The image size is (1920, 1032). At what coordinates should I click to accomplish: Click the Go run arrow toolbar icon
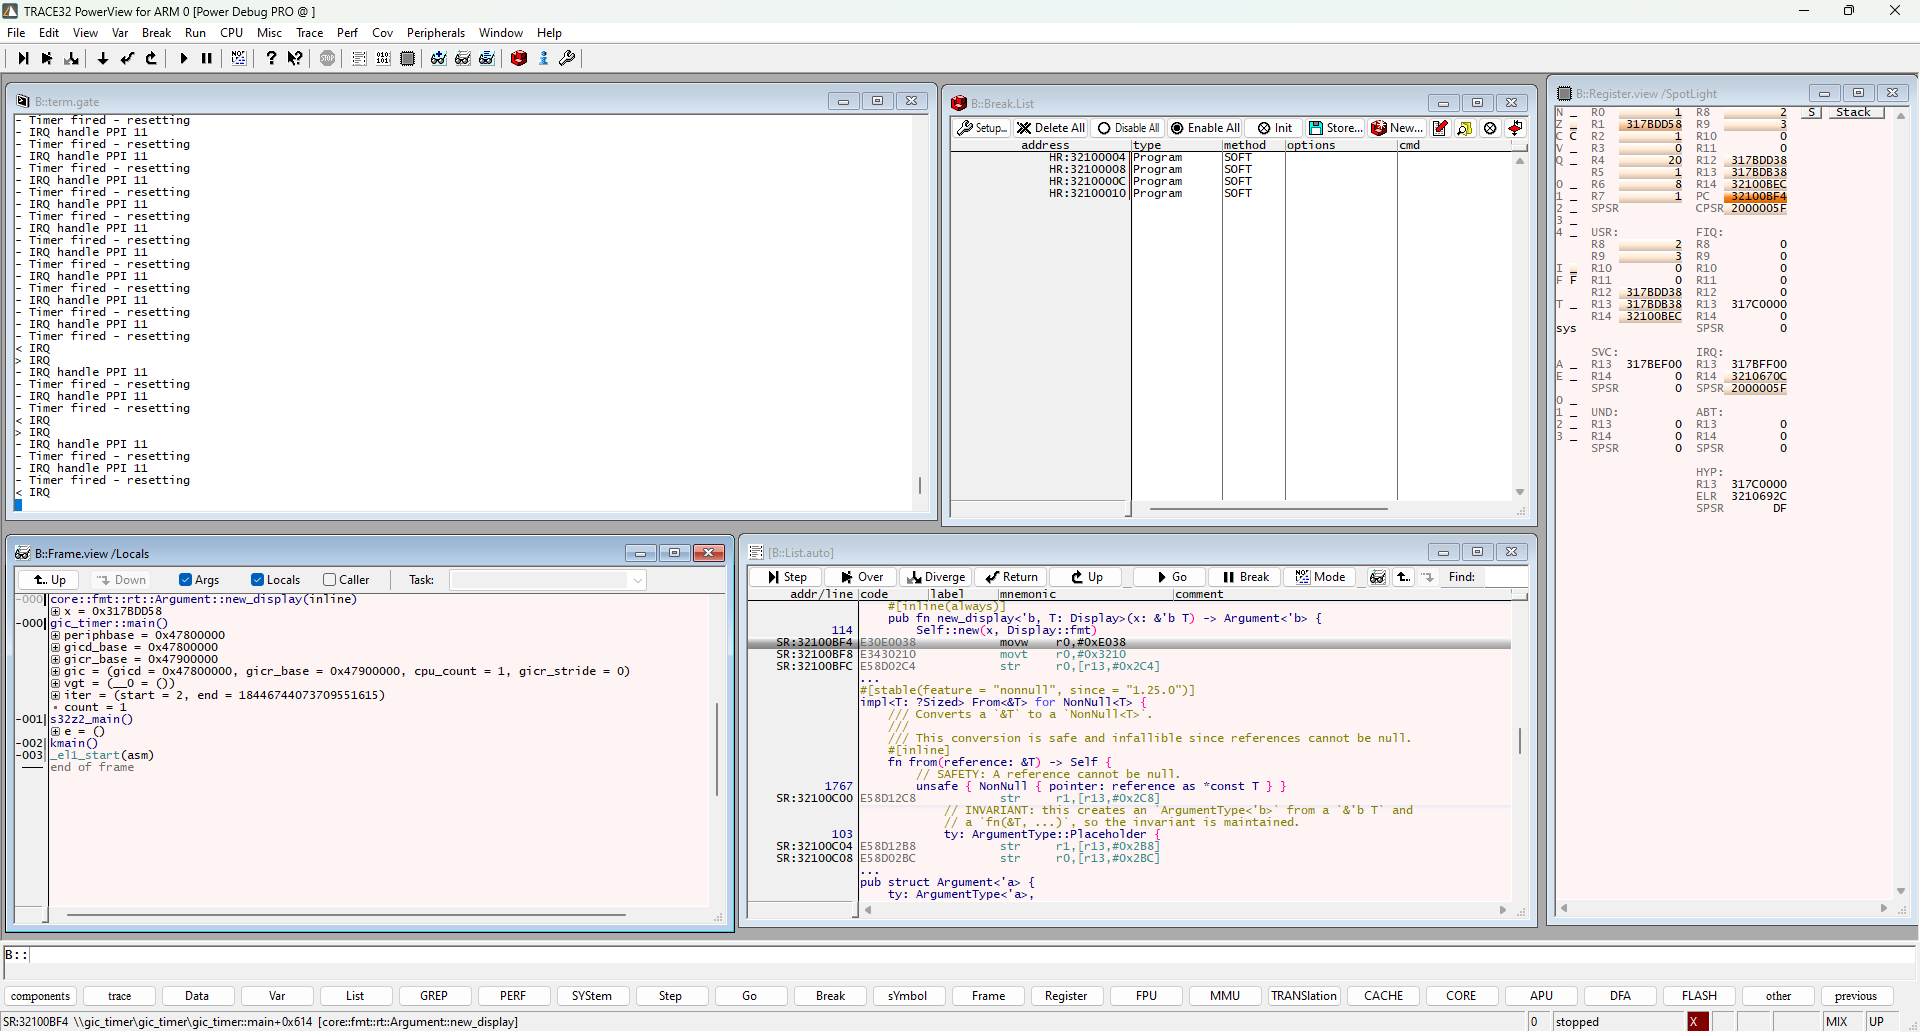pyautogui.click(x=183, y=58)
